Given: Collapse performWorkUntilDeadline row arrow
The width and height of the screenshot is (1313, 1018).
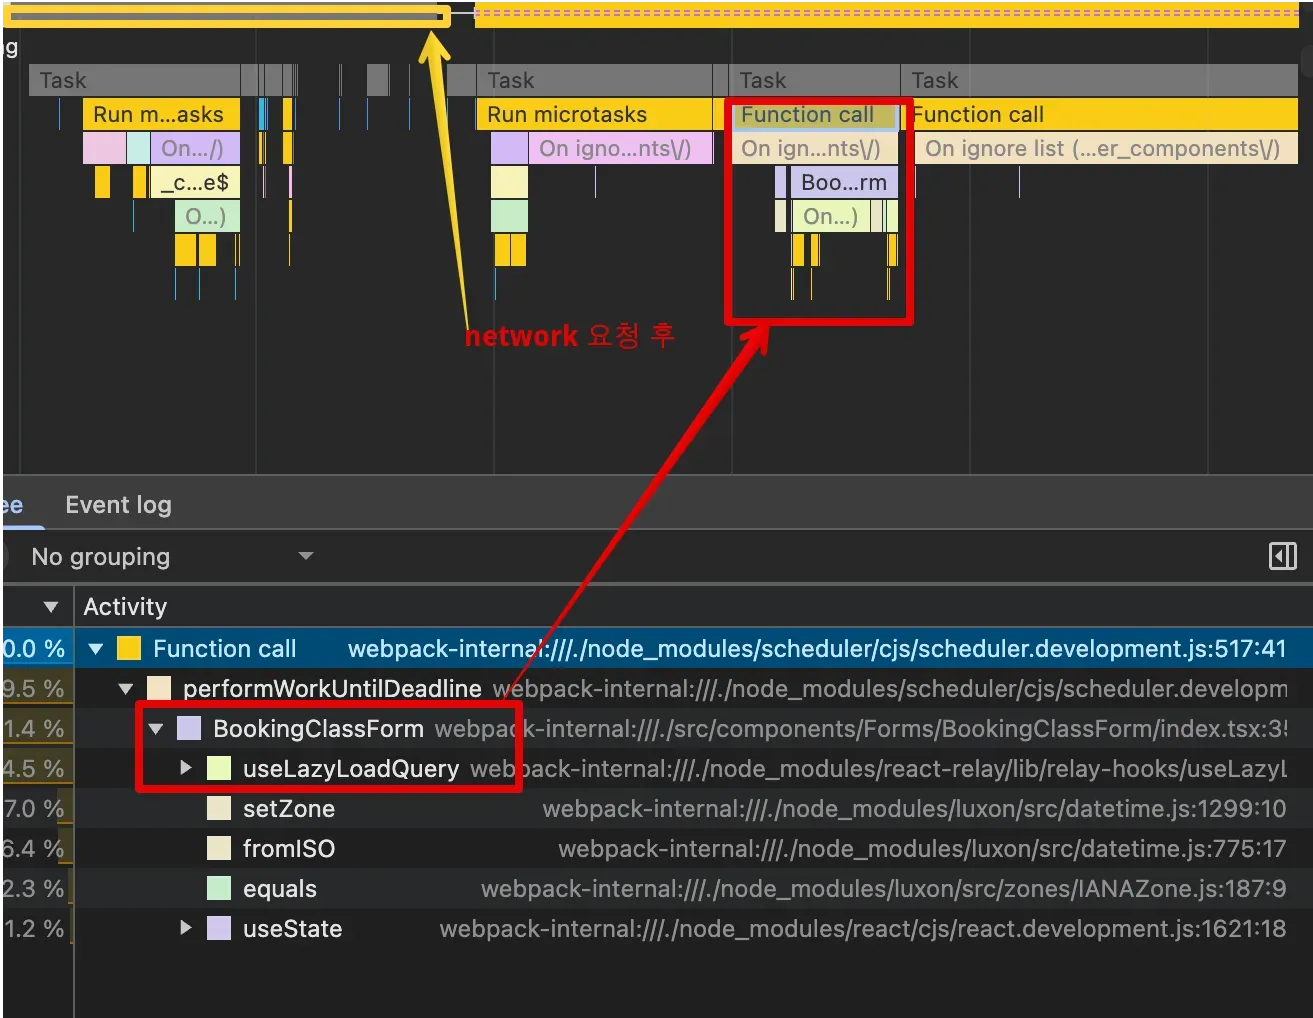Looking at the screenshot, I should pyautogui.click(x=126, y=689).
